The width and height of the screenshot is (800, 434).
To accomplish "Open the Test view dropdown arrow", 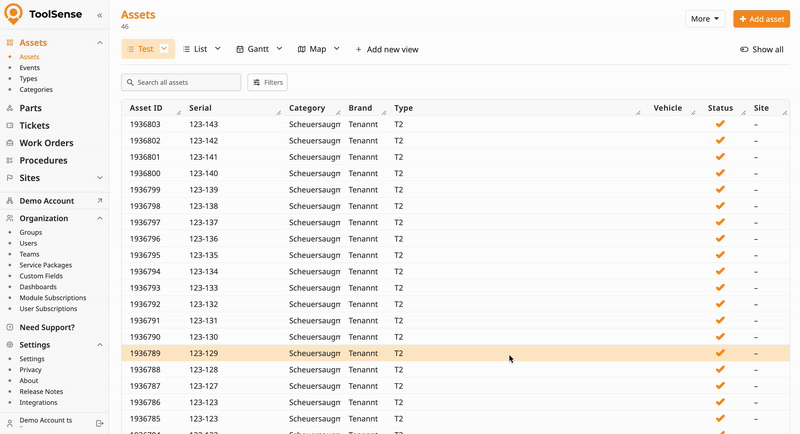I will point(164,48).
